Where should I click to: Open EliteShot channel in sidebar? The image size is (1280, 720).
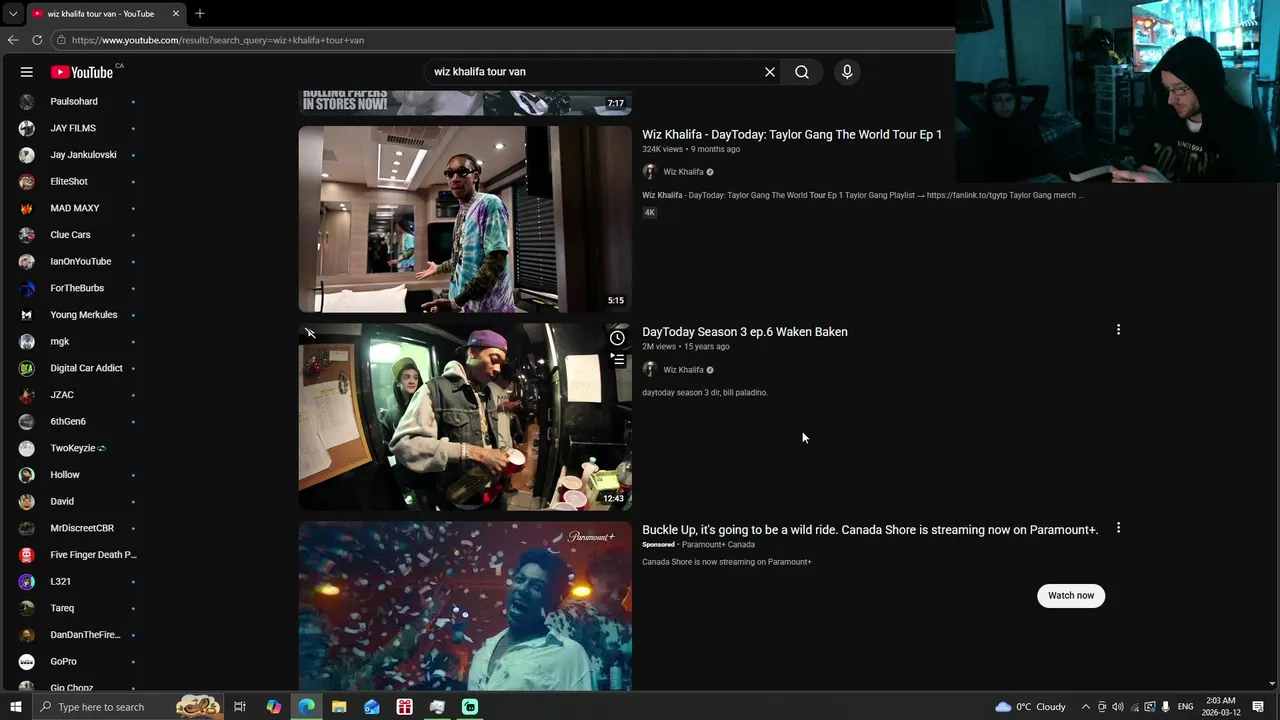(x=78, y=181)
